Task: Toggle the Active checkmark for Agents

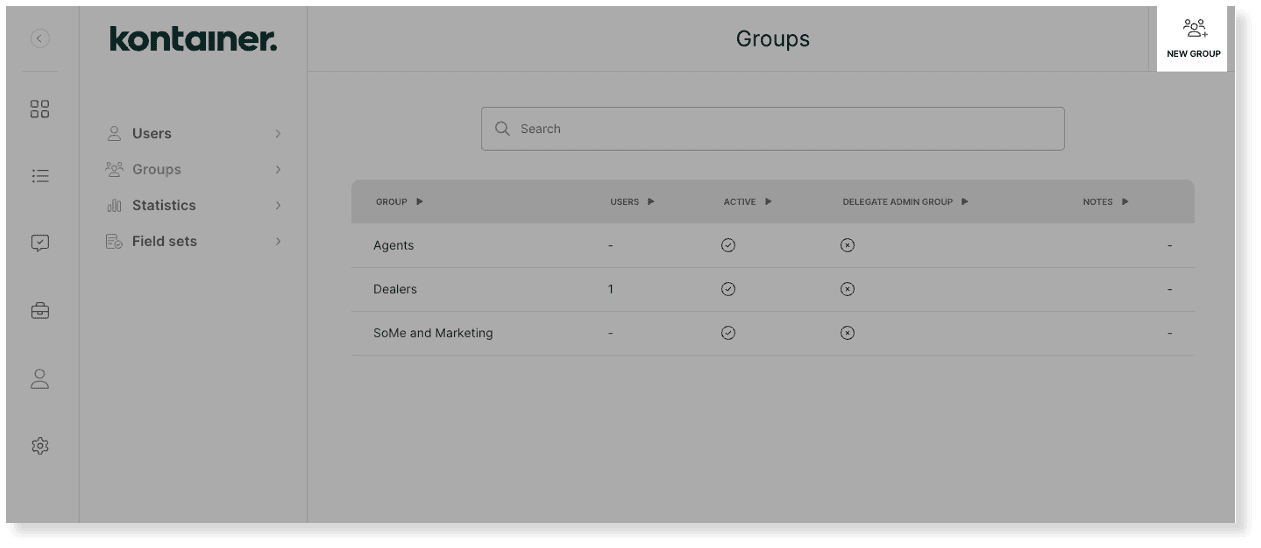Action: point(728,245)
